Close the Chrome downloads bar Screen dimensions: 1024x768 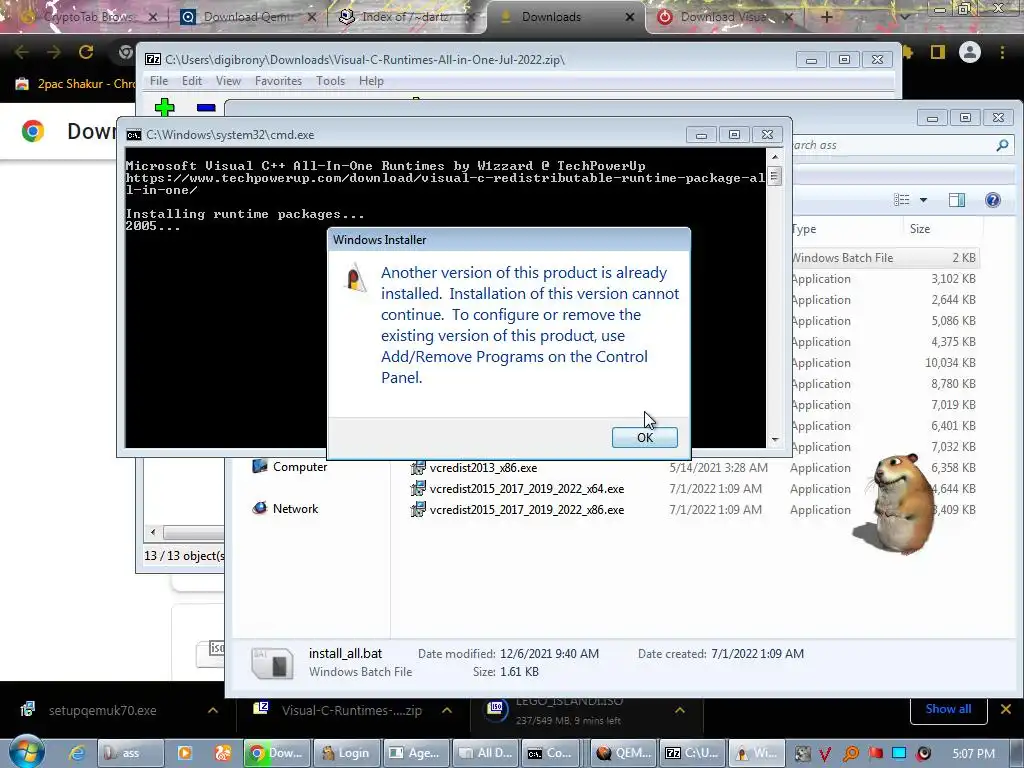pos(1006,709)
